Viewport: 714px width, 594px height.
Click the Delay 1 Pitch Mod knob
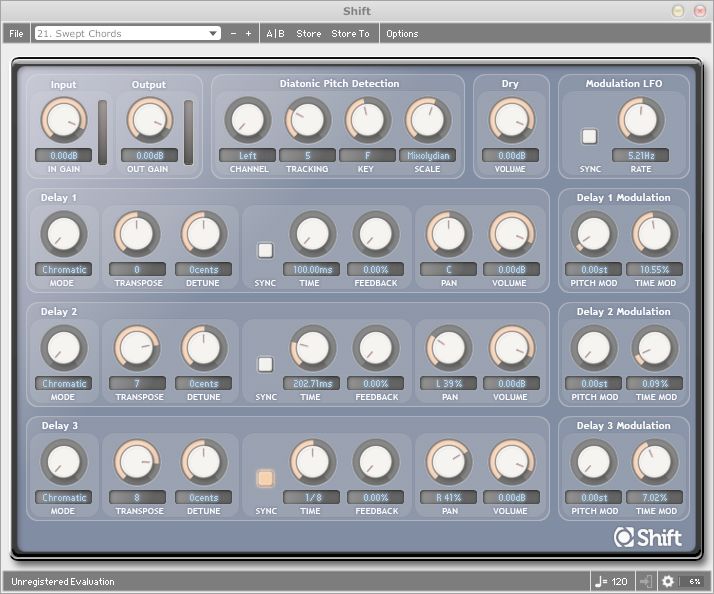[x=593, y=234]
